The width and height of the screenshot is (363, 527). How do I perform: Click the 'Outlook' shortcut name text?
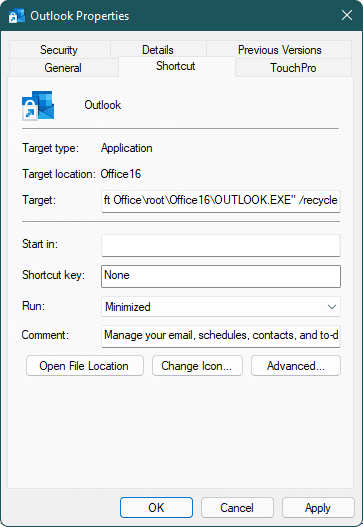tap(103, 105)
